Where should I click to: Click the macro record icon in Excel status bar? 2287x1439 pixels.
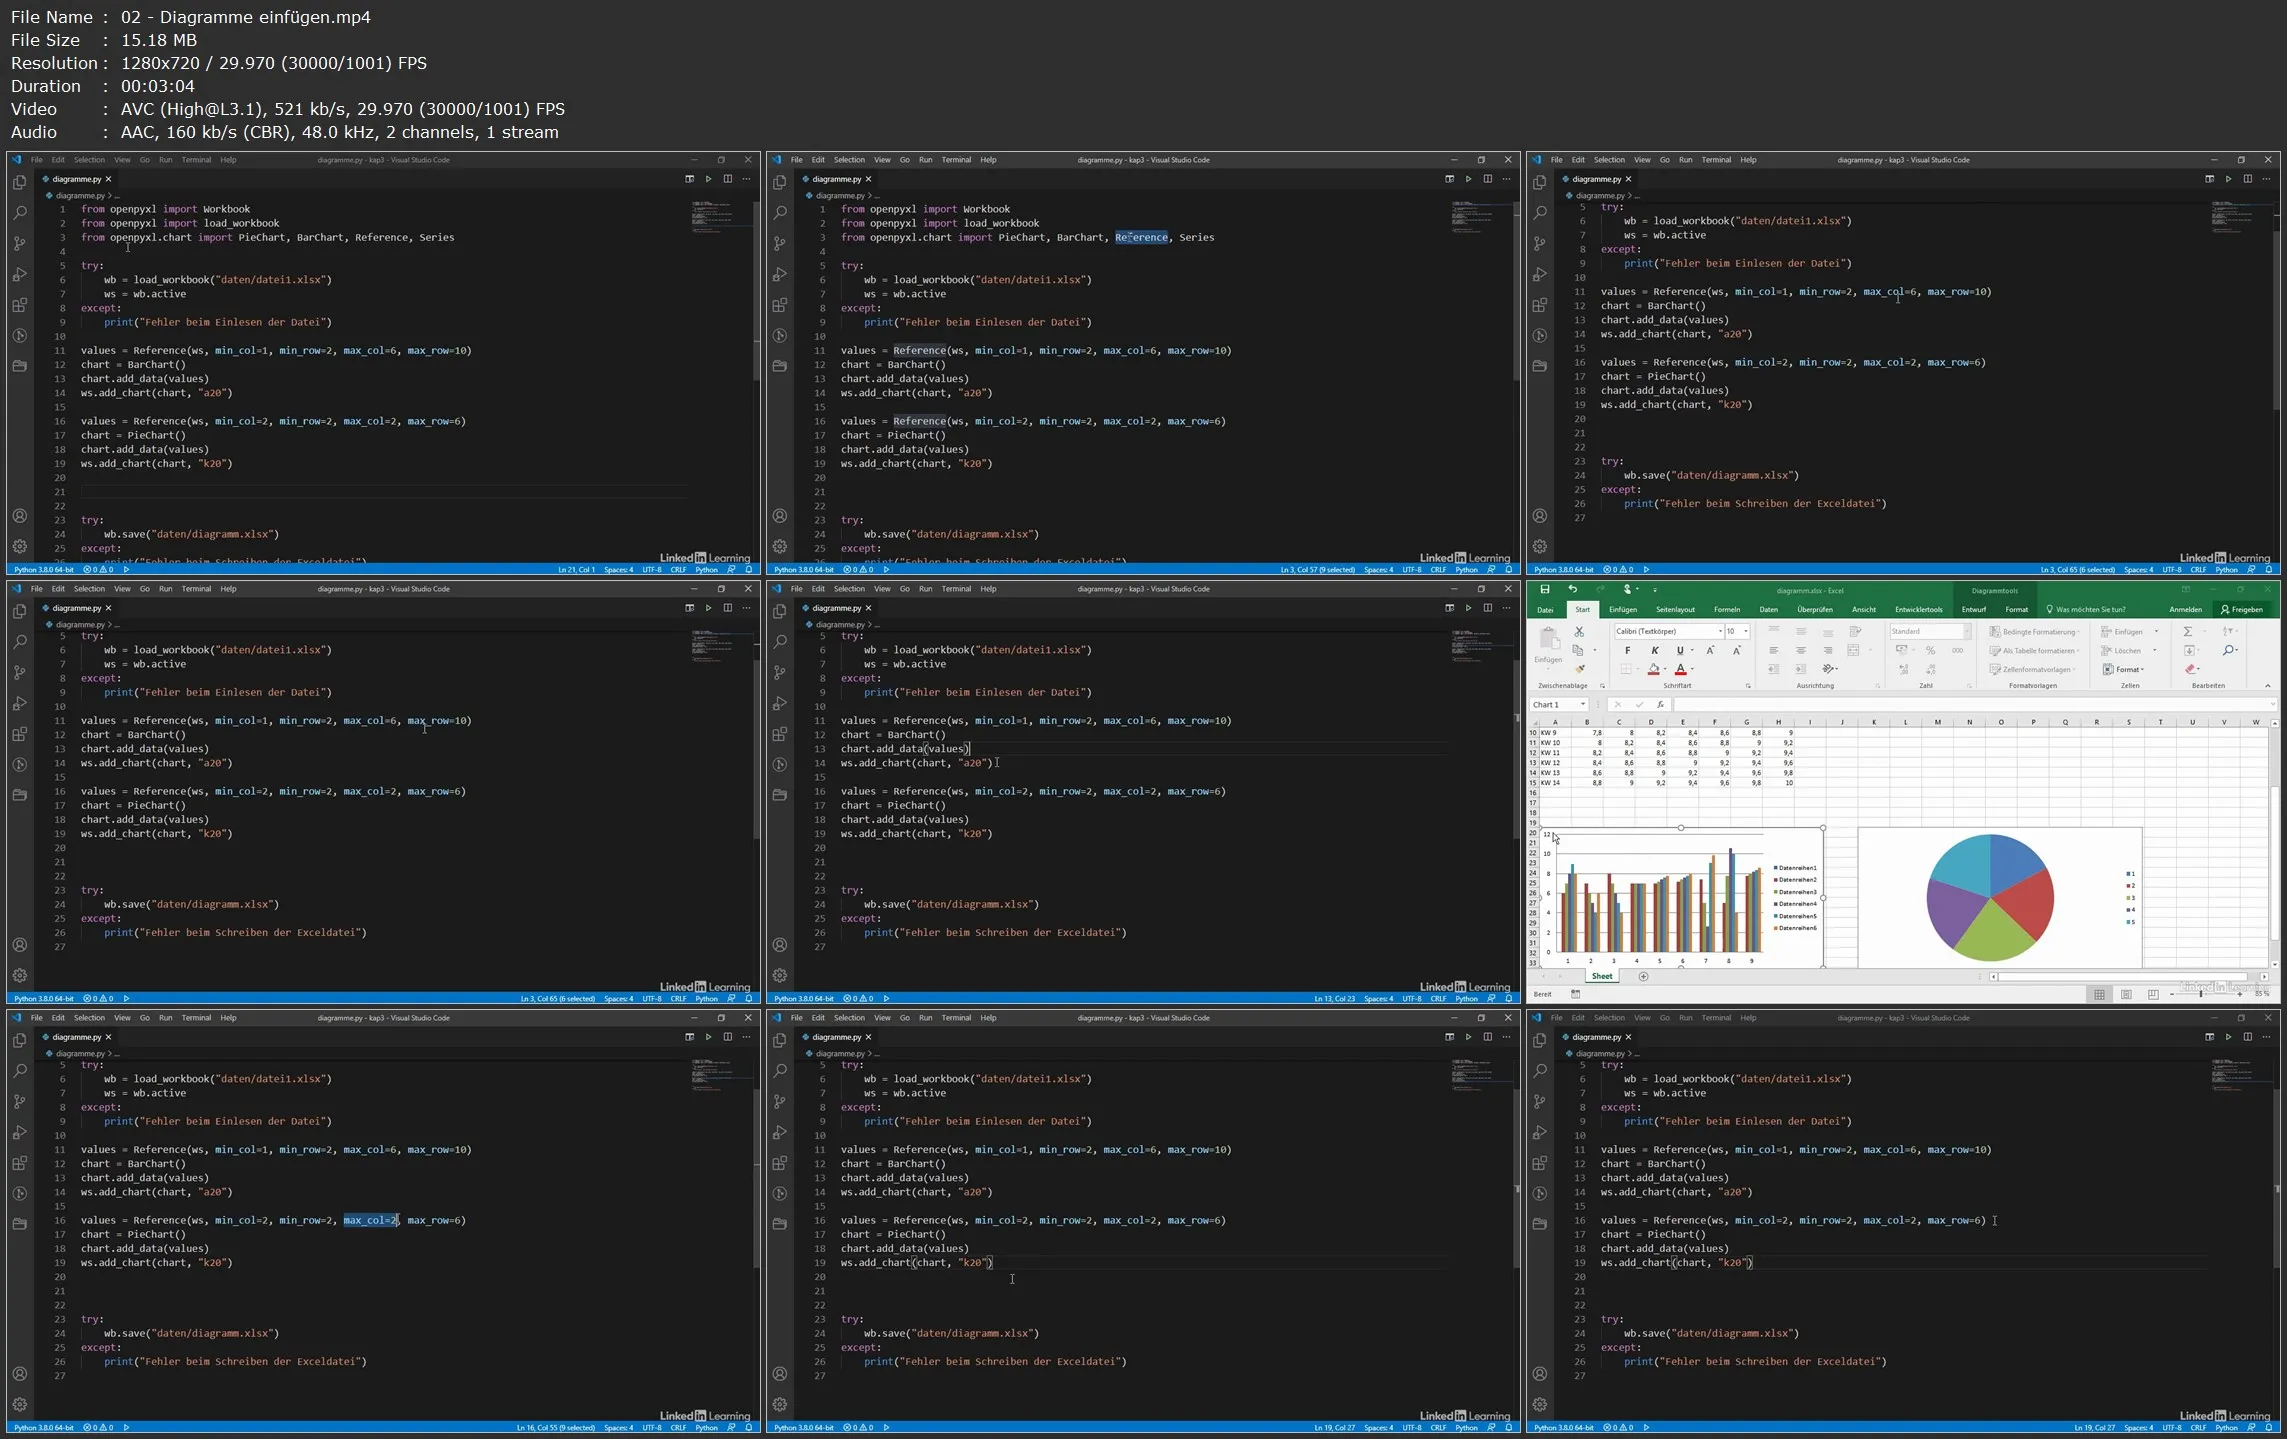1575,994
